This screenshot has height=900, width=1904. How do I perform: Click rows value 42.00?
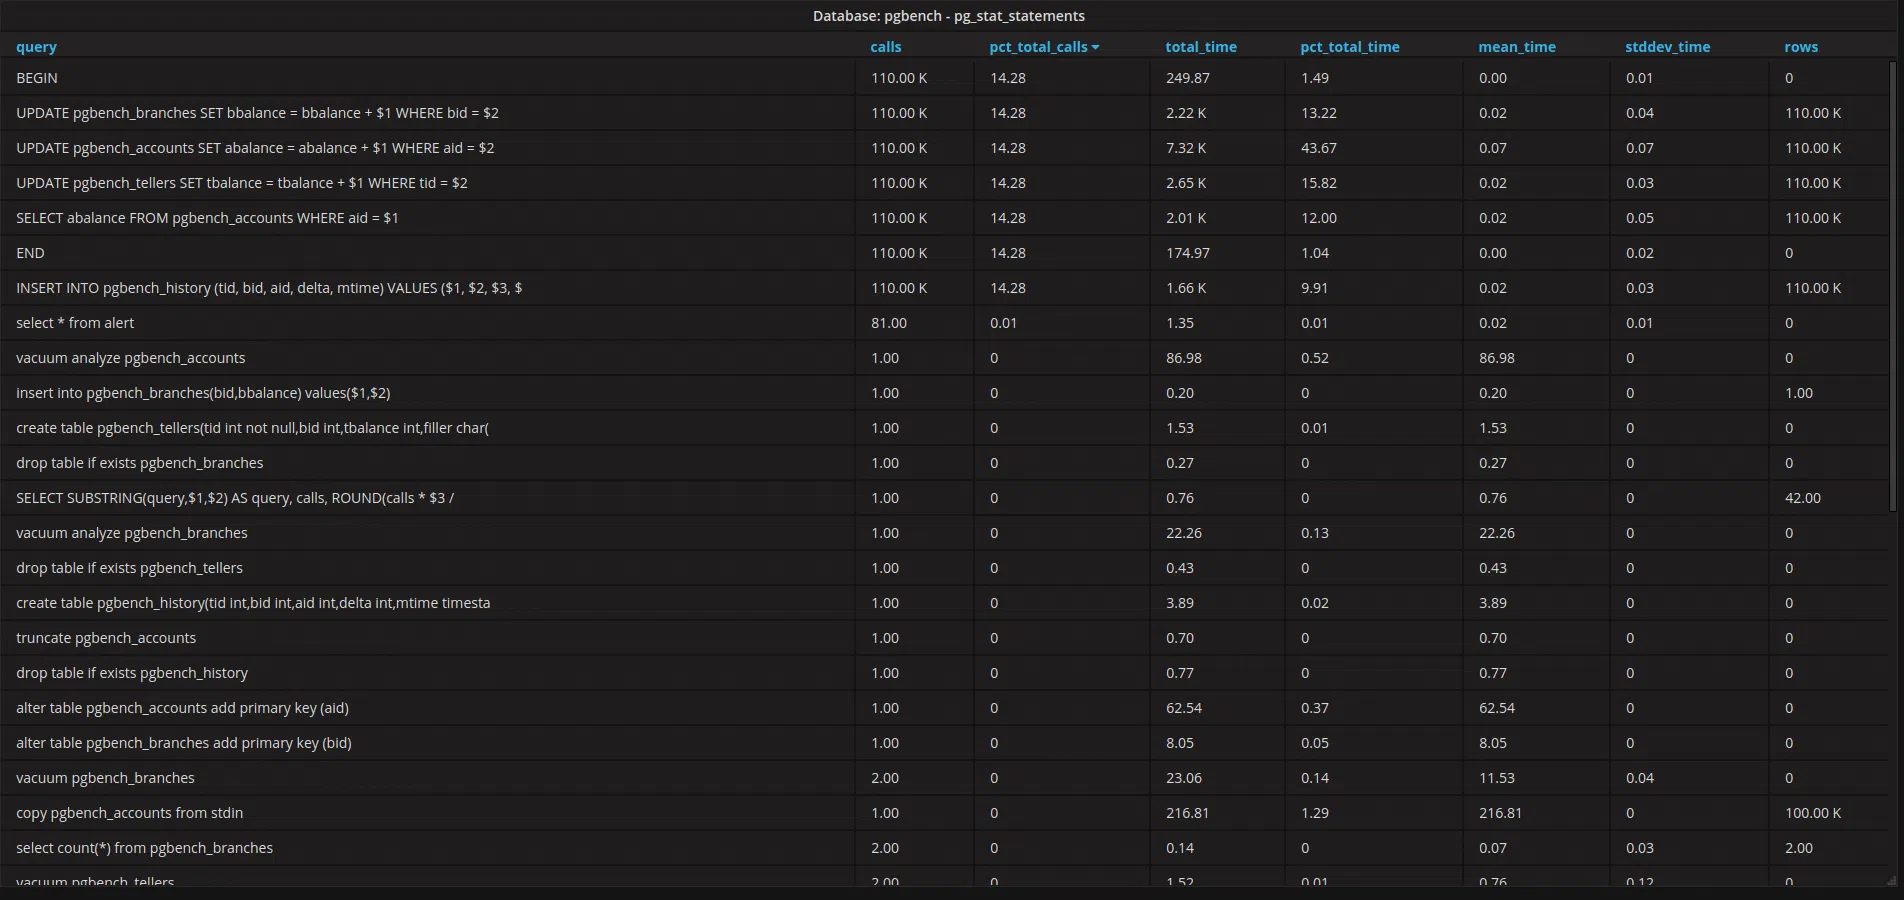1803,498
